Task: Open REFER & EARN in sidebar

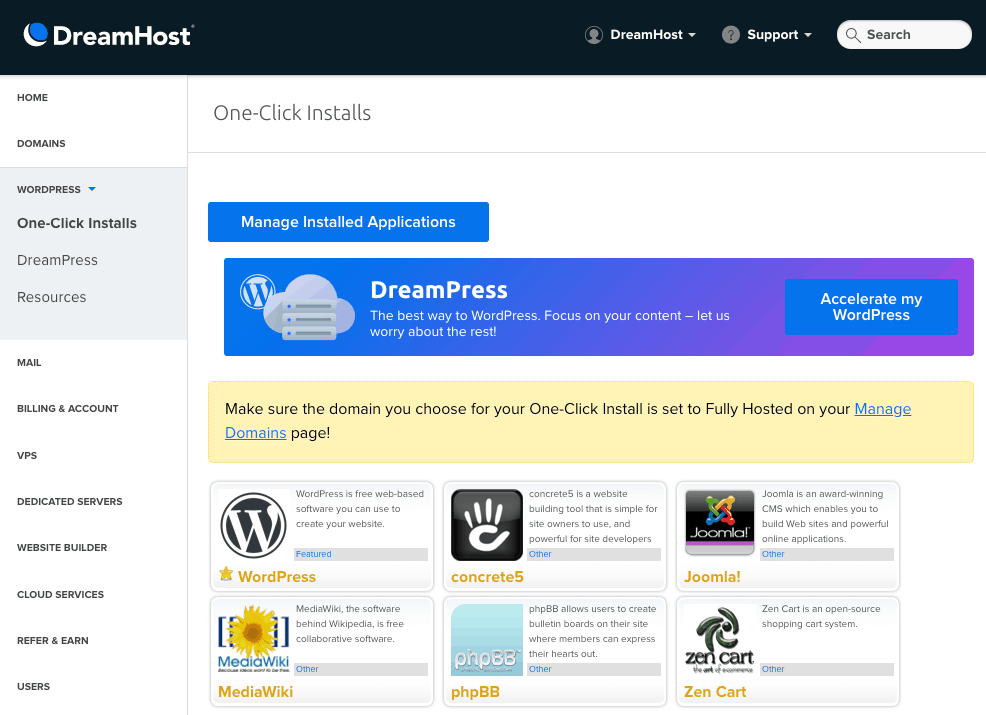Action: tap(53, 641)
